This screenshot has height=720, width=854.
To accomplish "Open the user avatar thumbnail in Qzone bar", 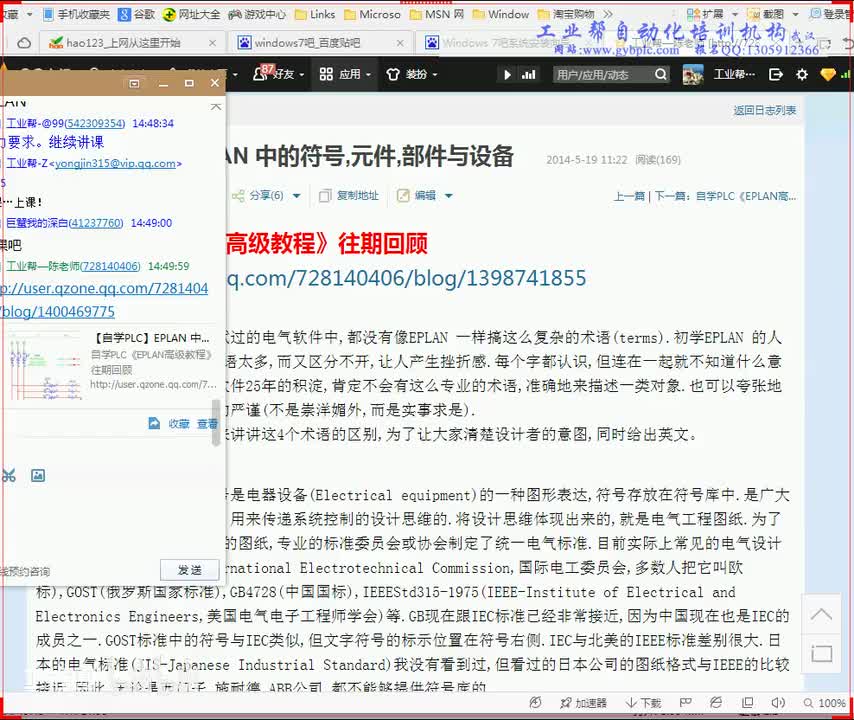I will point(693,75).
